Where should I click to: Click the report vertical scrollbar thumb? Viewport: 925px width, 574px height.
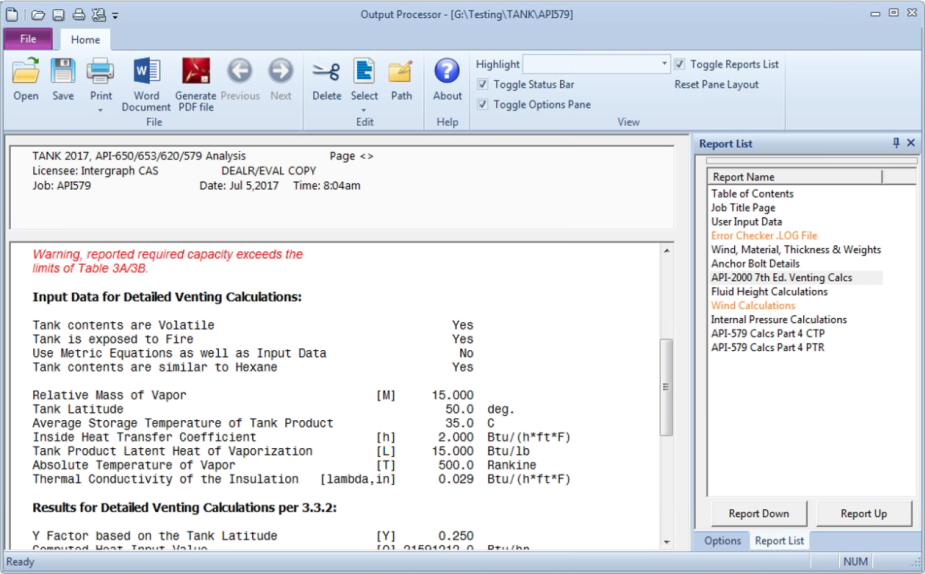point(666,387)
